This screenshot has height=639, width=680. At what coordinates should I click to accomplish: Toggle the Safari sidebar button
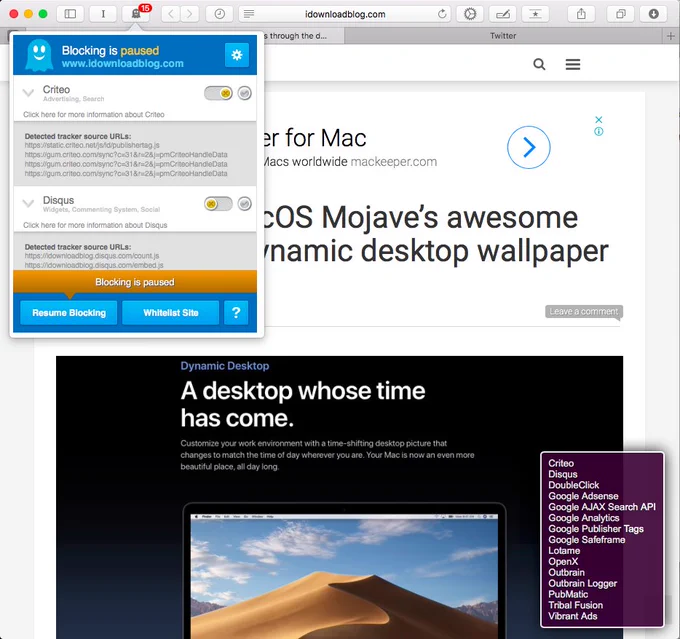(70, 14)
